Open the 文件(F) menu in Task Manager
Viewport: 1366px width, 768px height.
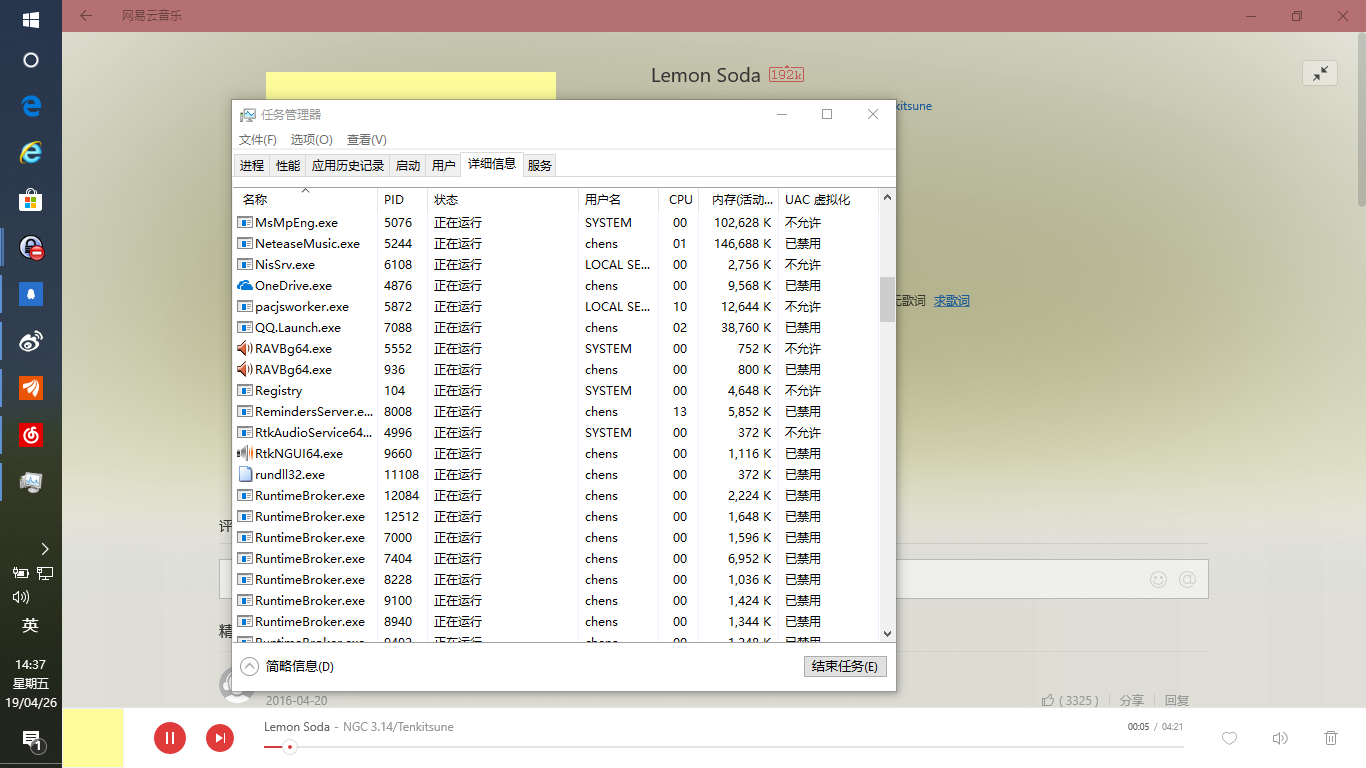pos(258,140)
